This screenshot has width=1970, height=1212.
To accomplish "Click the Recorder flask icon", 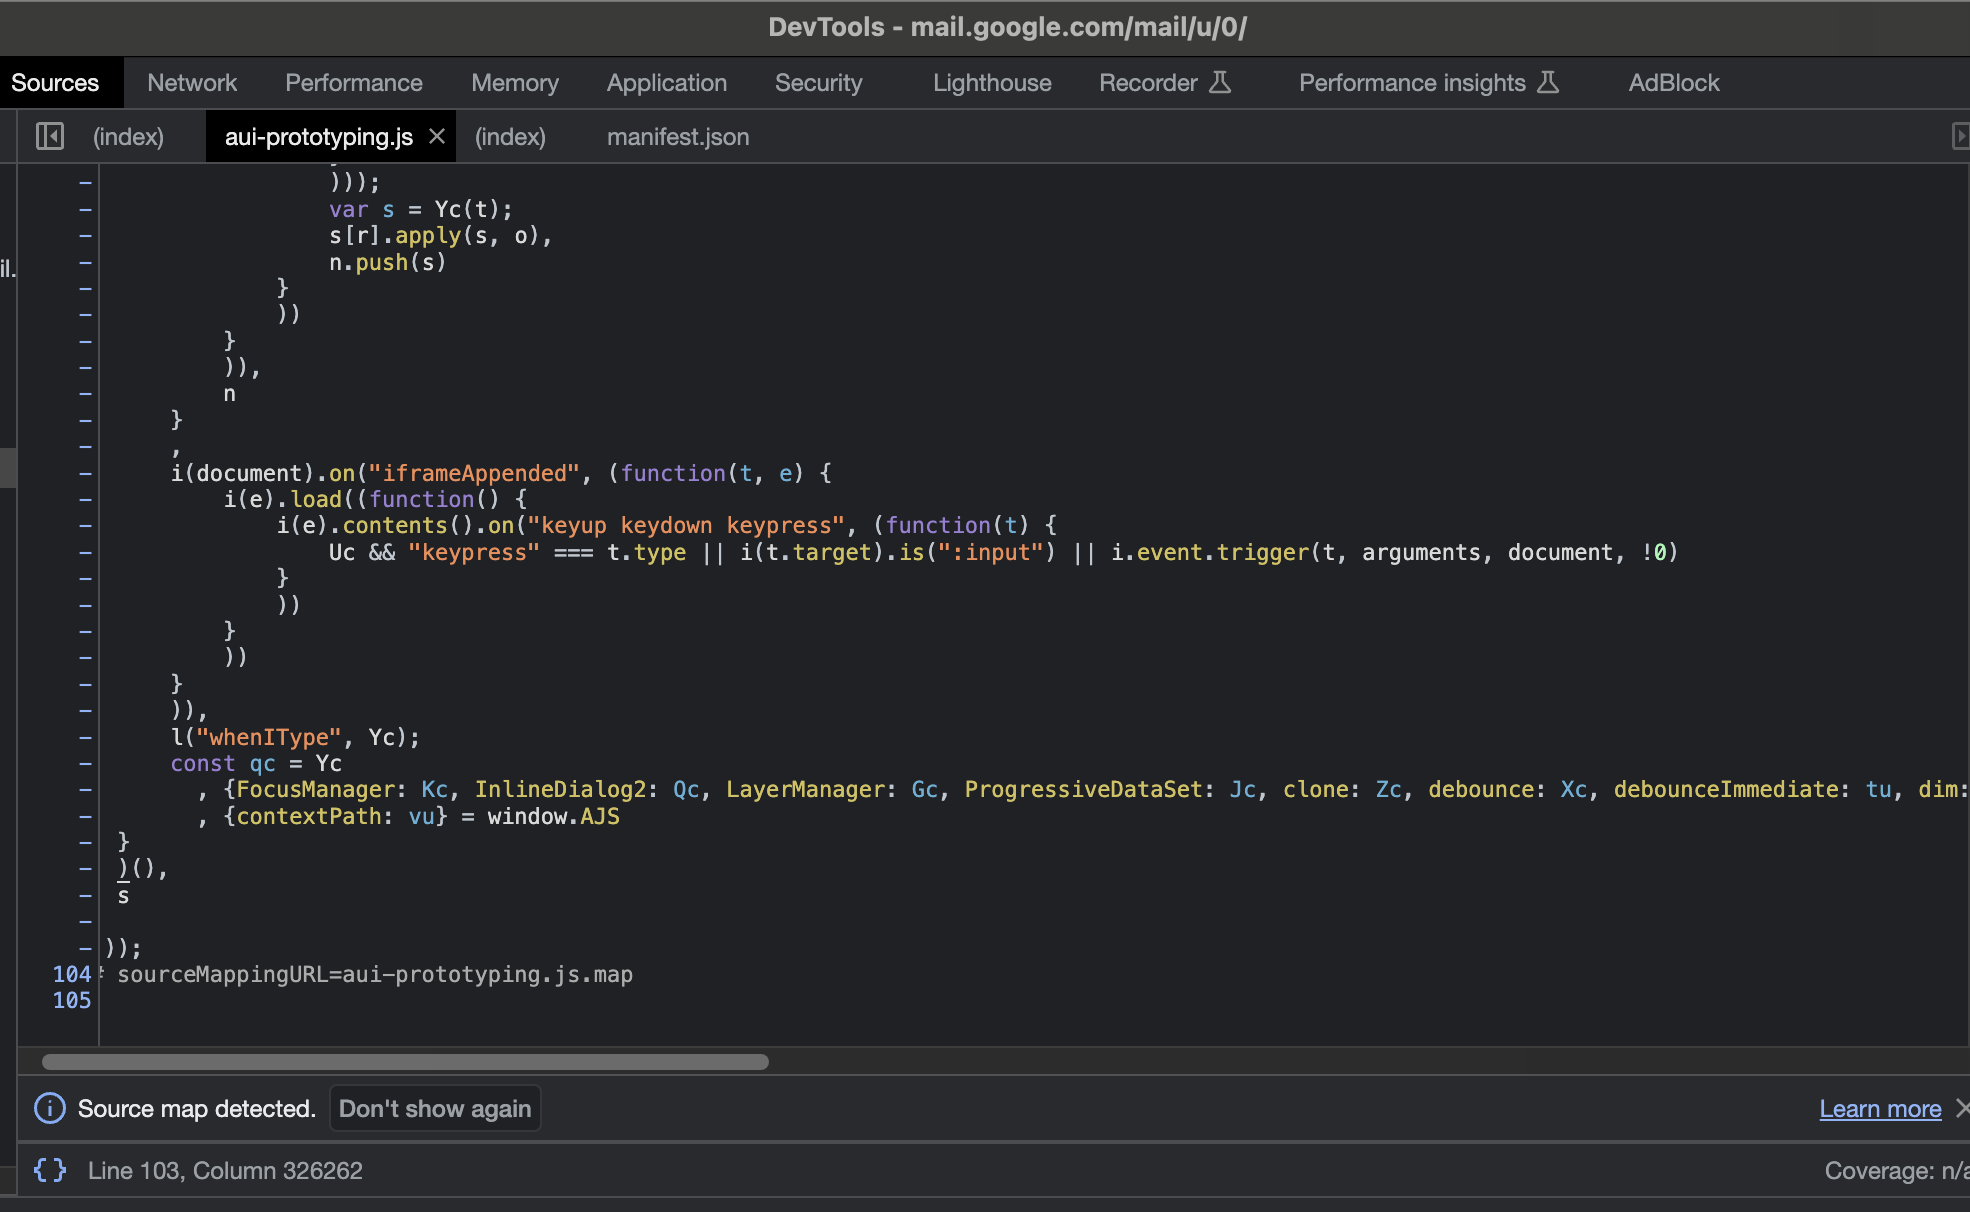I will click(x=1220, y=82).
